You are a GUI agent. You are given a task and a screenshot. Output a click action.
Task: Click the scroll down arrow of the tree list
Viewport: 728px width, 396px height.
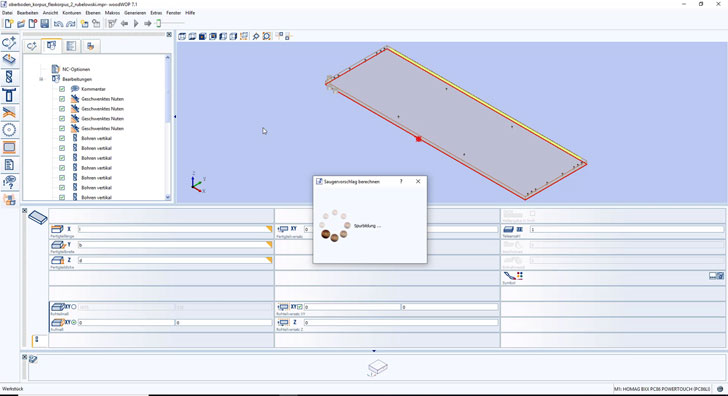168,197
